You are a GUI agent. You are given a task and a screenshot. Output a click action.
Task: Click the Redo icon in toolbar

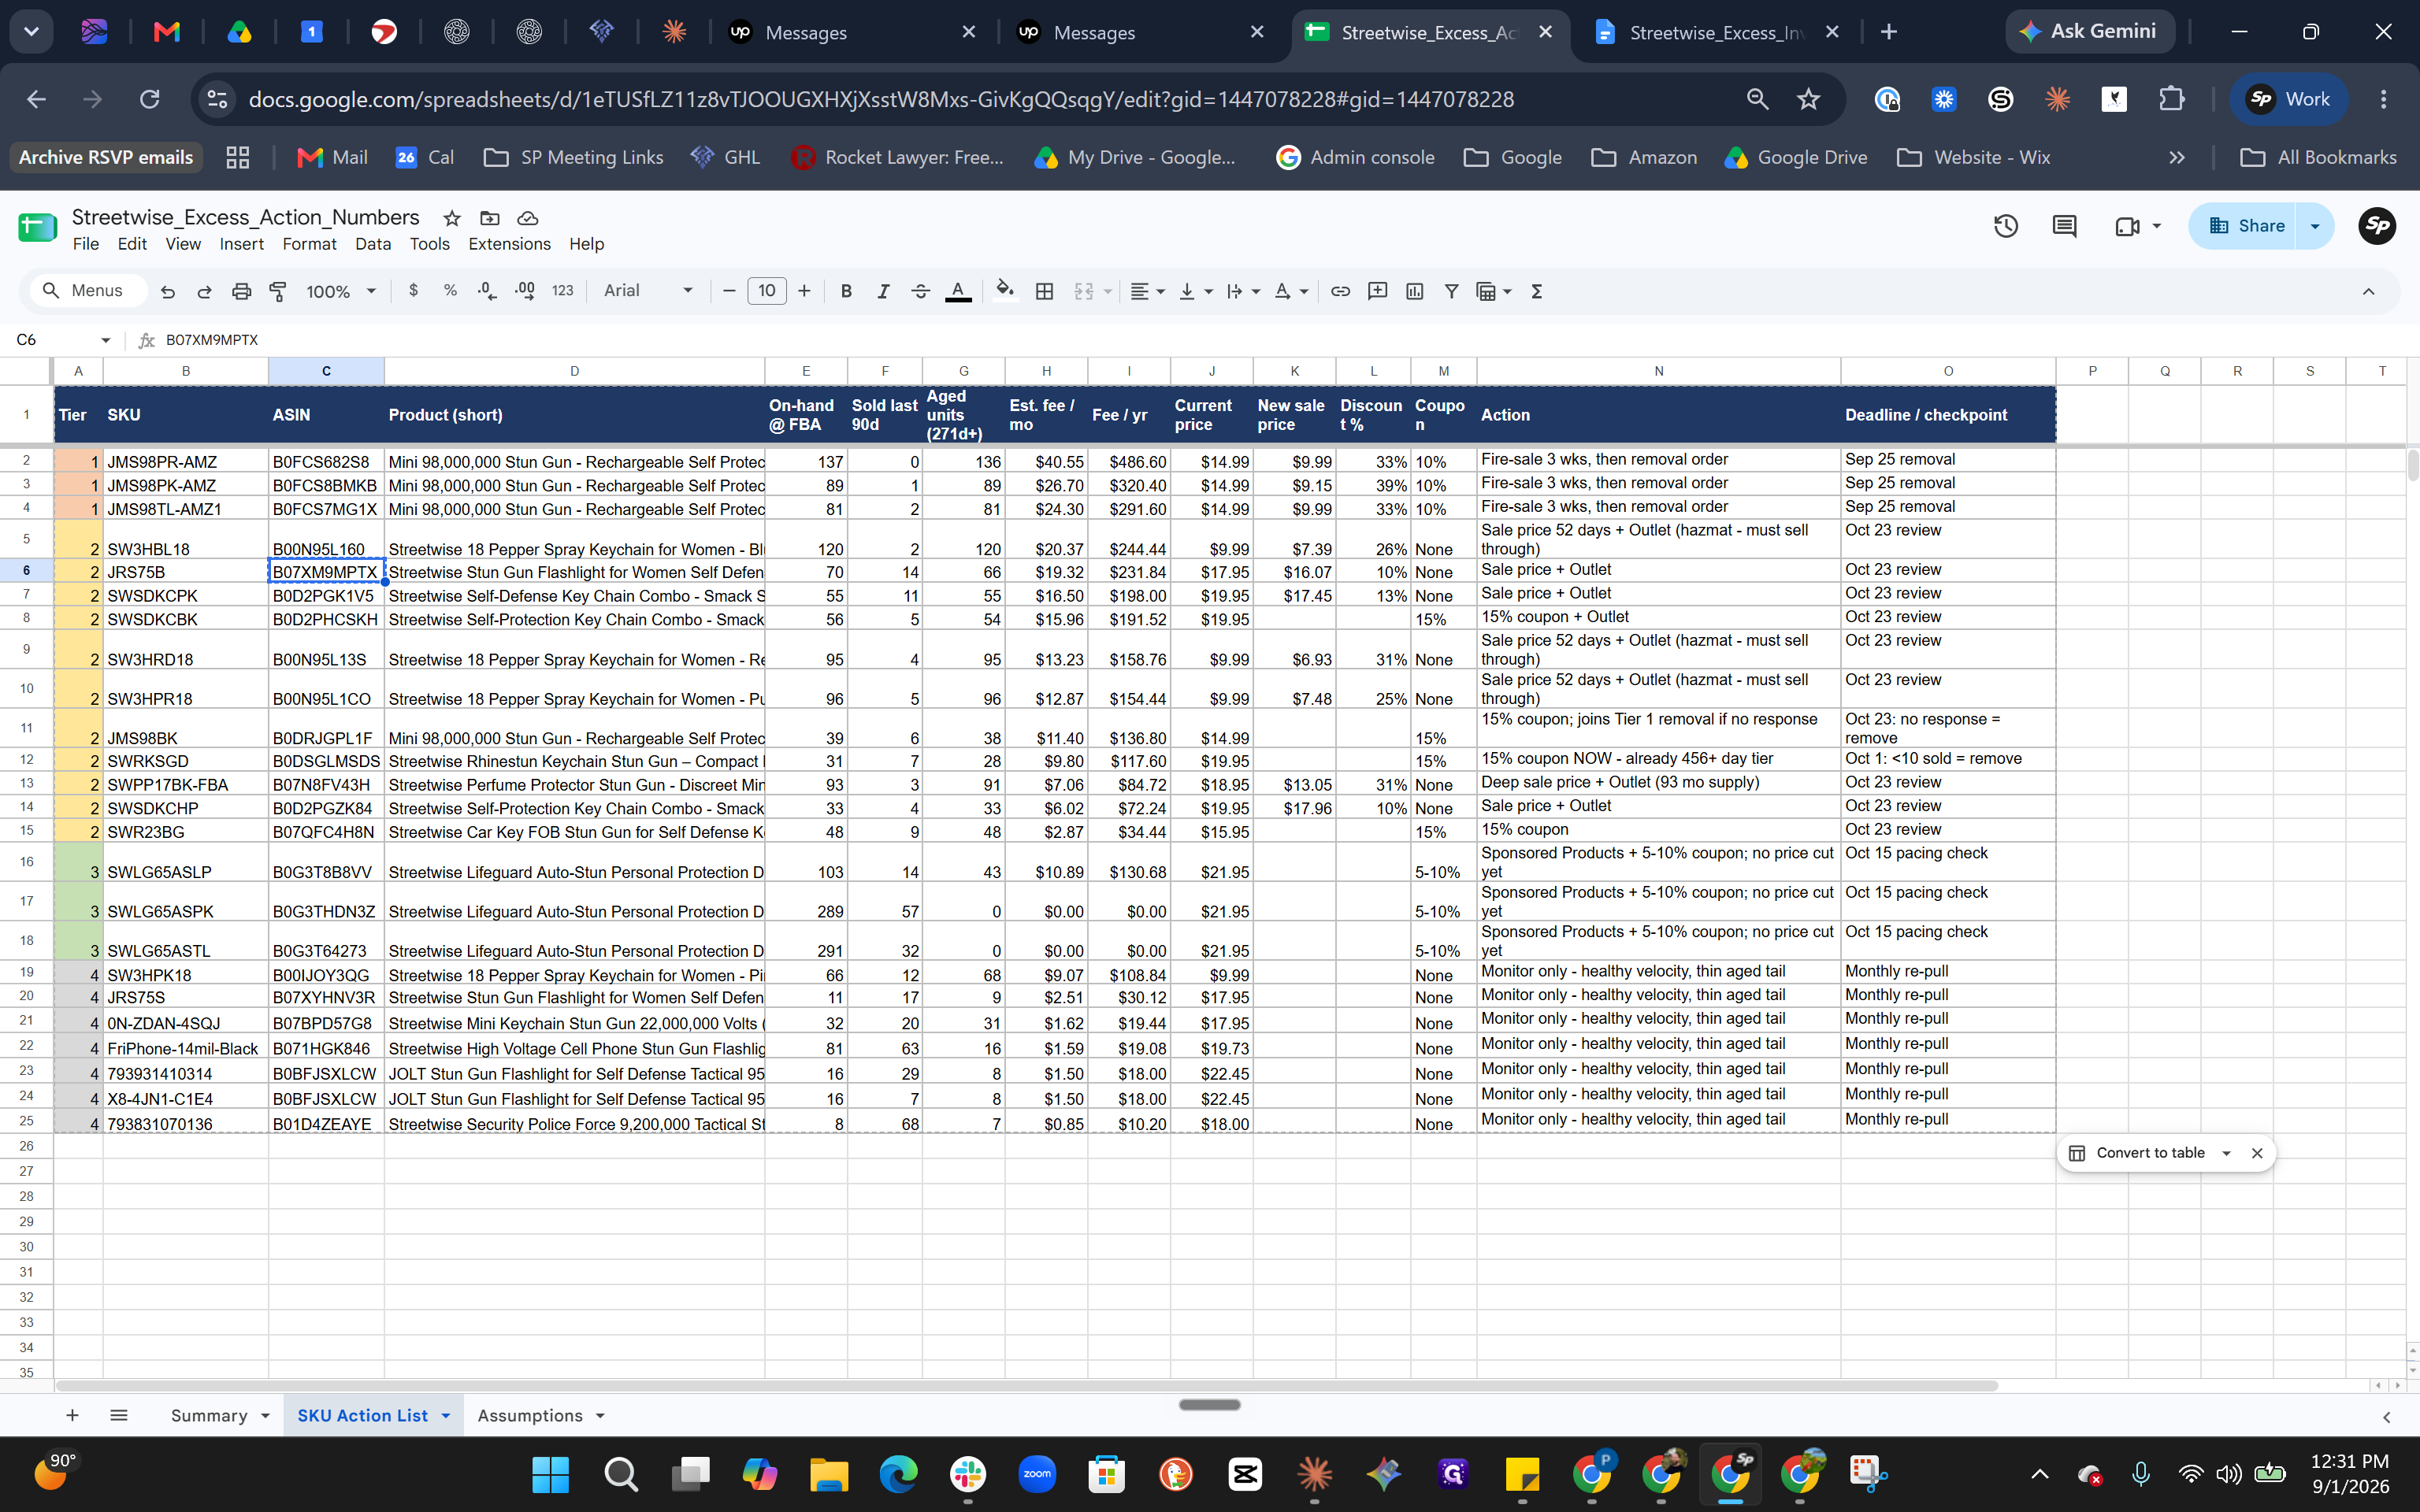pyautogui.click(x=204, y=291)
